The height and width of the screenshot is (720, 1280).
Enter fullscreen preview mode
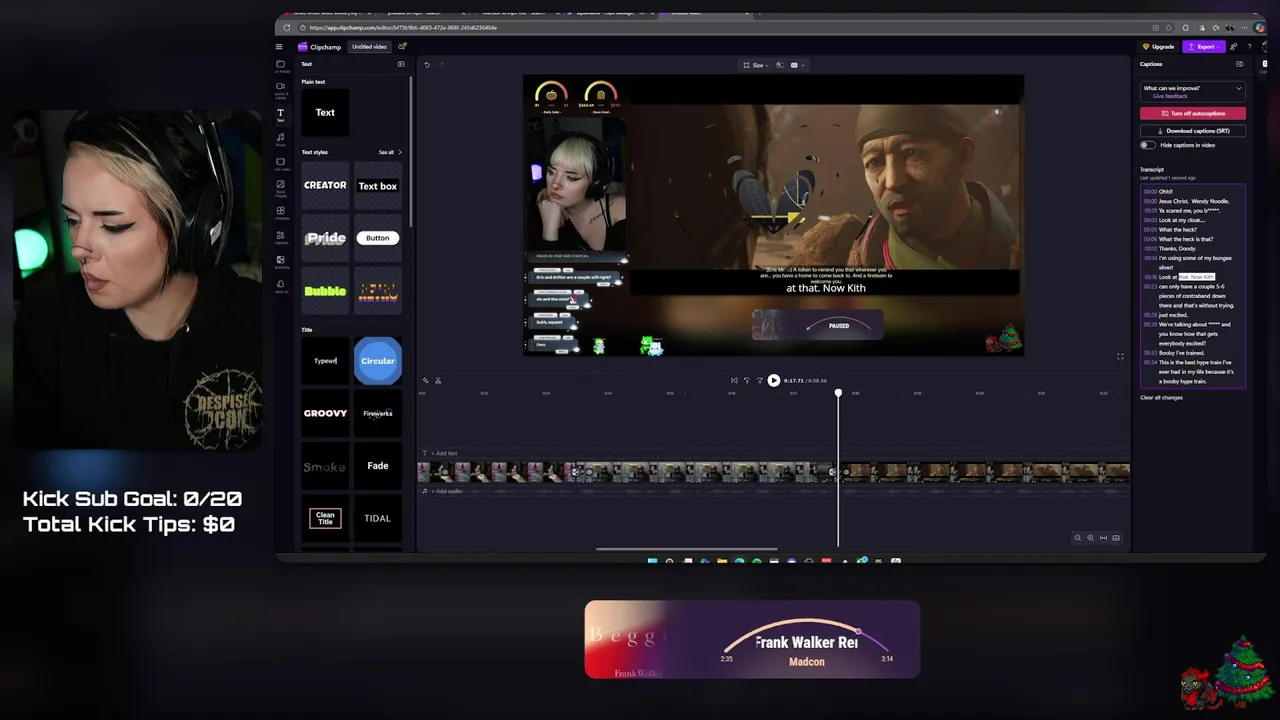tap(1120, 356)
